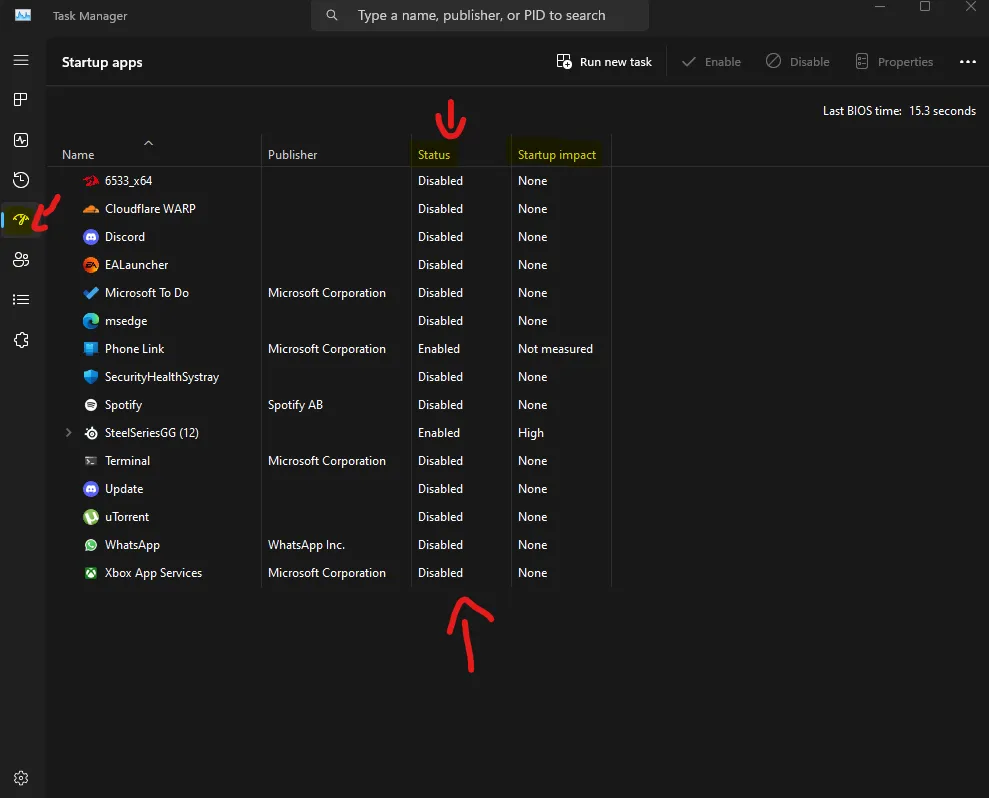Click 'Enabled' status of SteelSeriesGG

click(x=438, y=433)
